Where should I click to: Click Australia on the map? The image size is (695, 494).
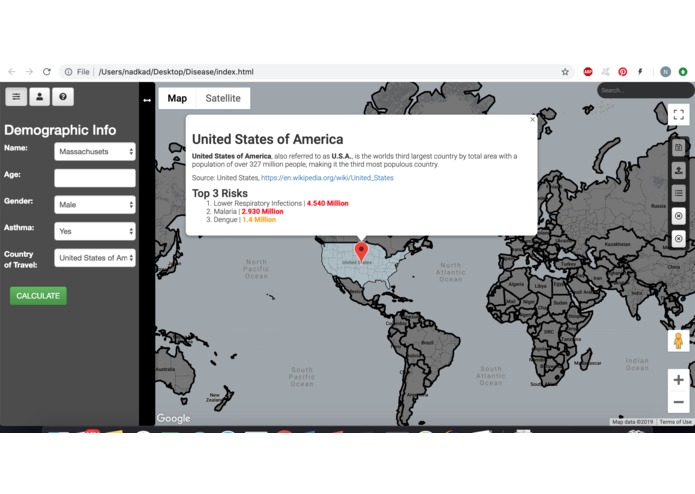point(165,369)
